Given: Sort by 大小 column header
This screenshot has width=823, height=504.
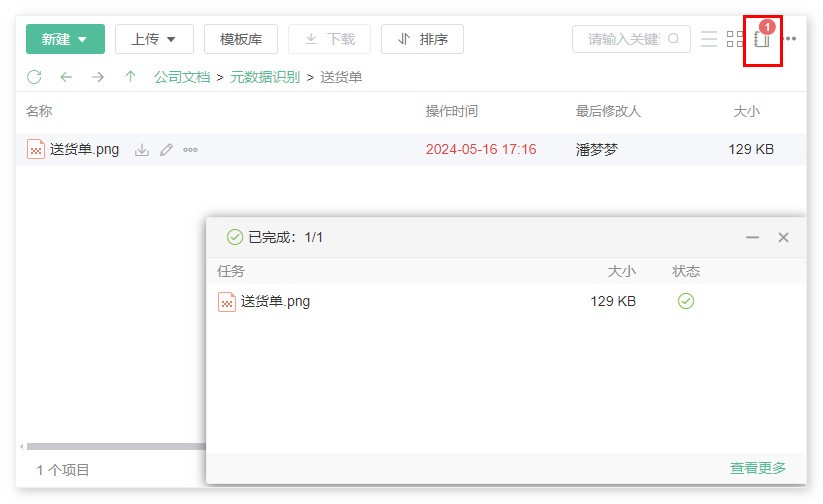Looking at the screenshot, I should pos(746,111).
